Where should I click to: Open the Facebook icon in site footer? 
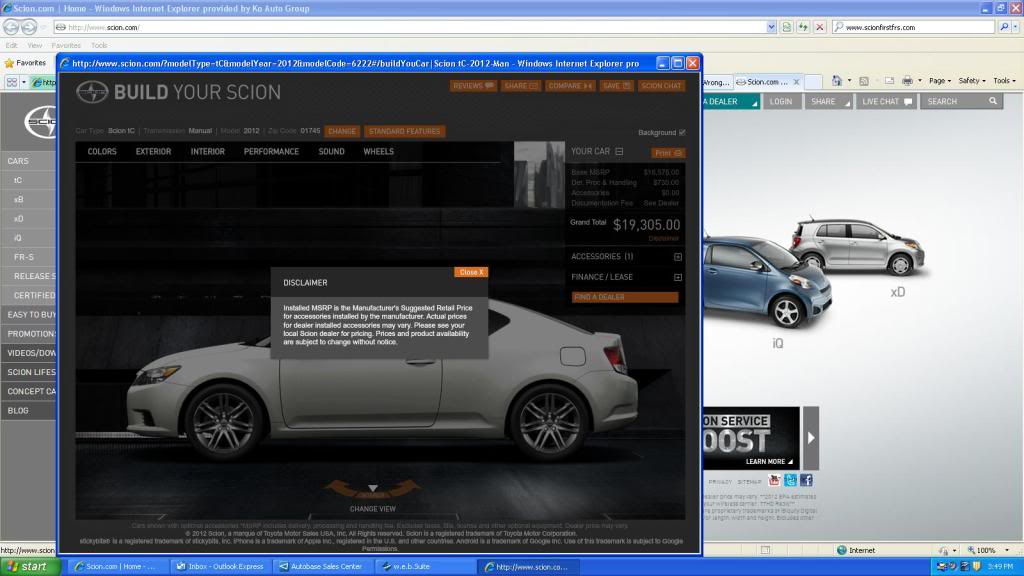click(x=807, y=481)
